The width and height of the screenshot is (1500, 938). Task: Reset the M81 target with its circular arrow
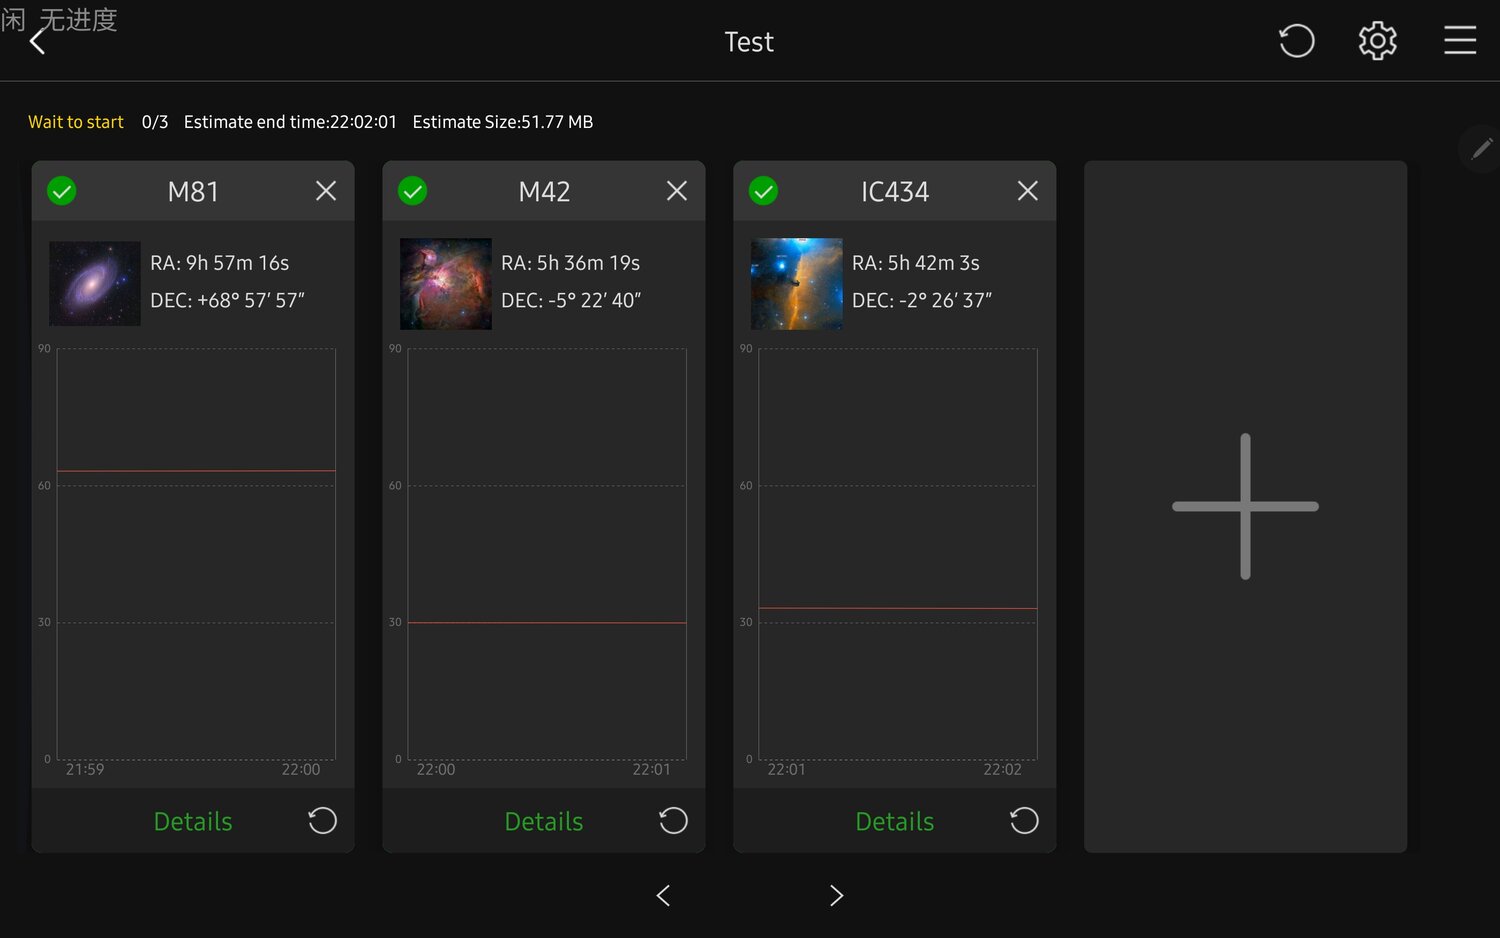(x=322, y=821)
